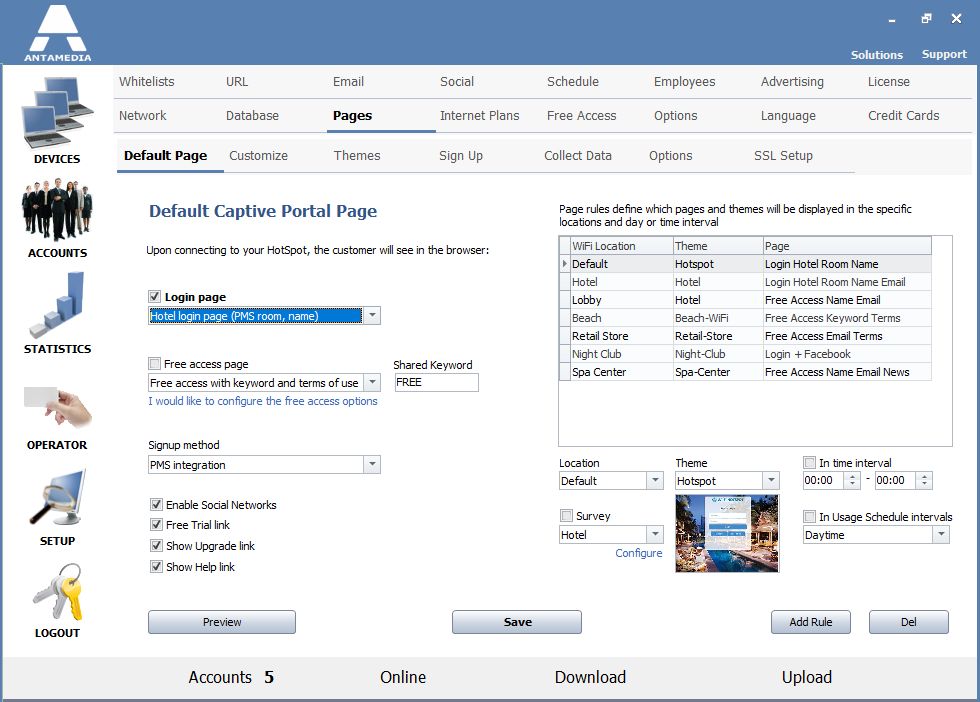Open the Solutions link
Viewport: 980px width, 702px height.
point(876,55)
